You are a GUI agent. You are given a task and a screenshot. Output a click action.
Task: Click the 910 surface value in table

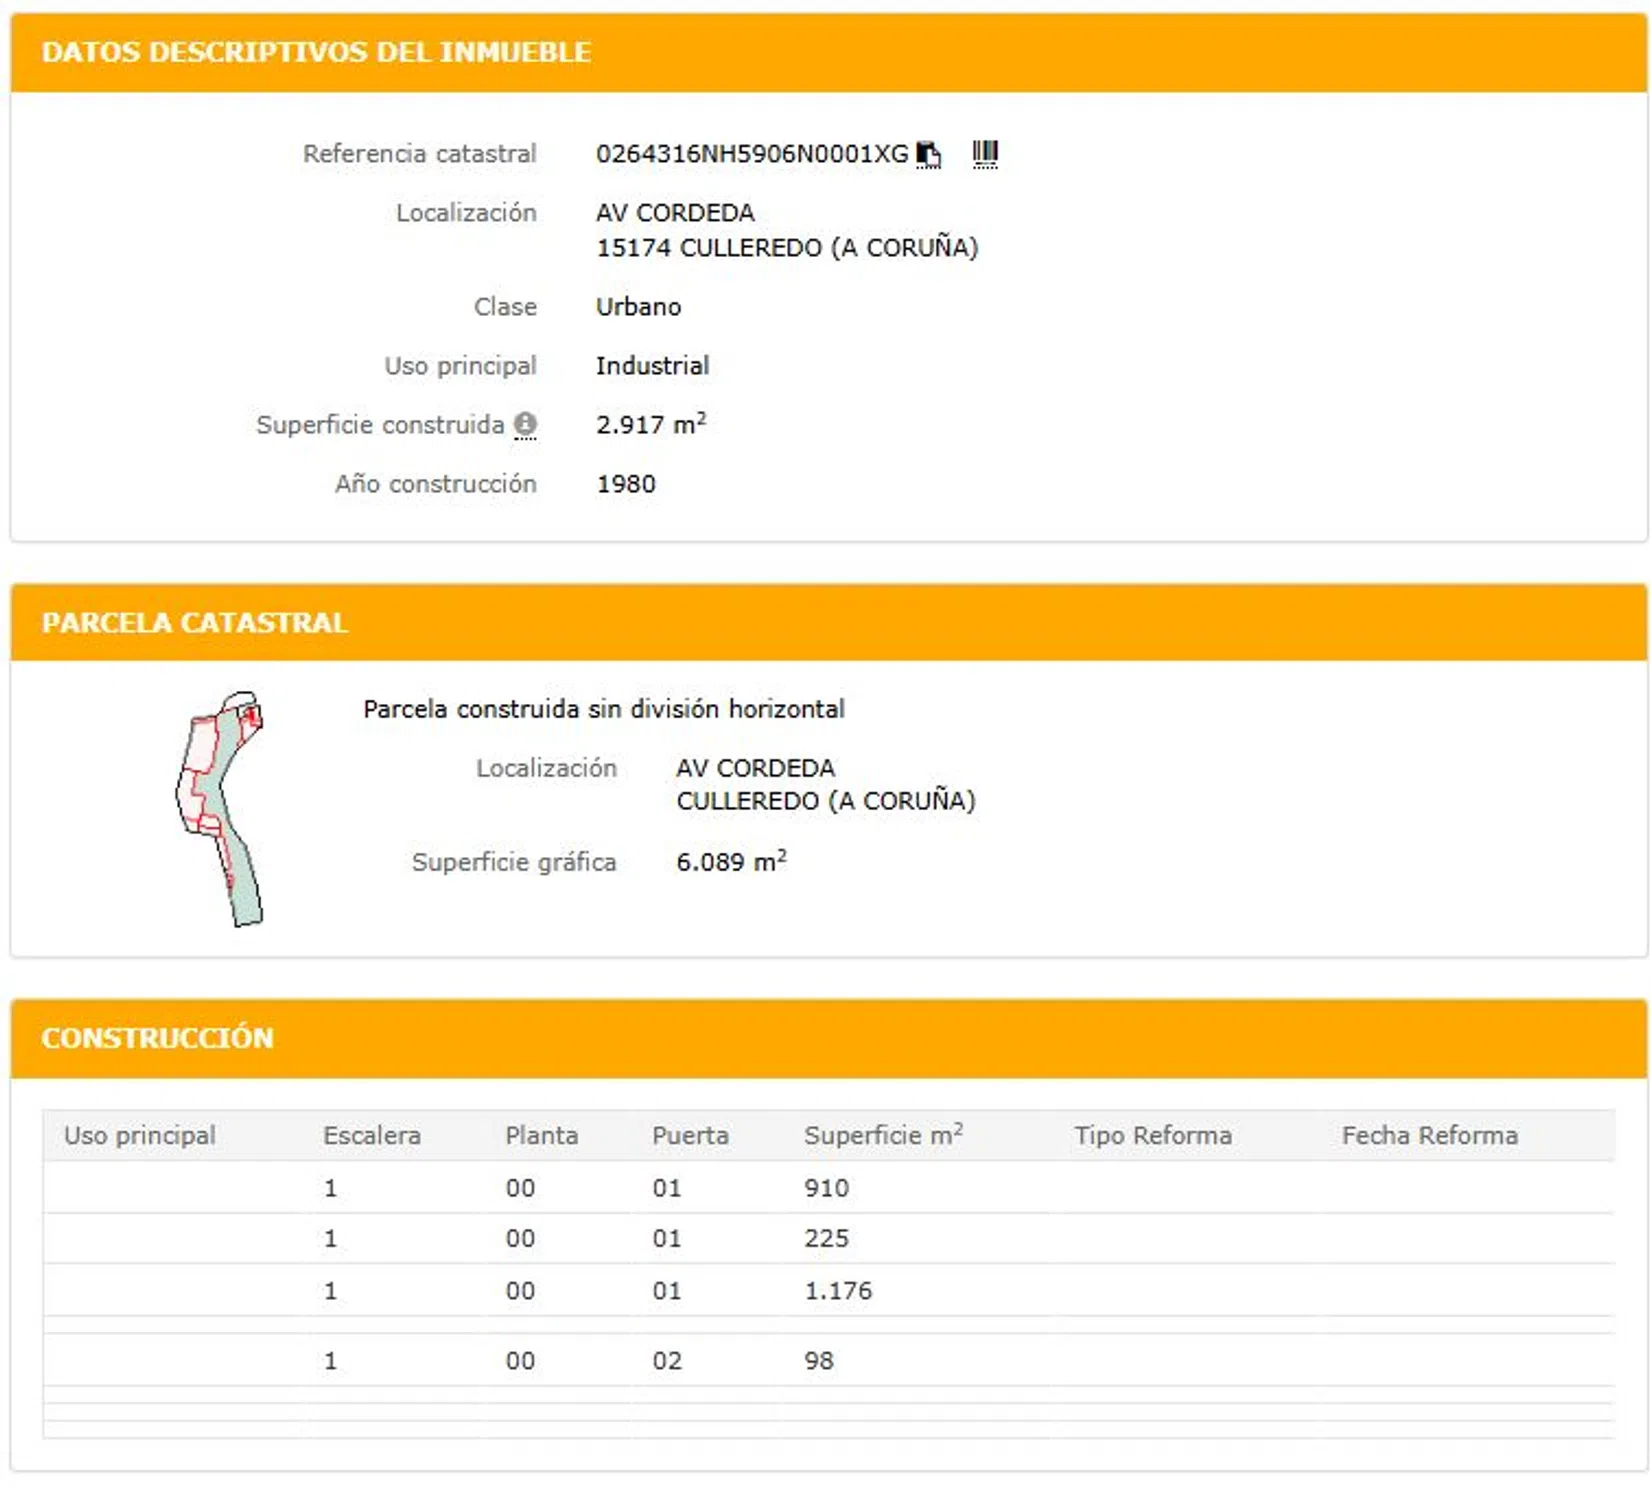pos(826,1188)
